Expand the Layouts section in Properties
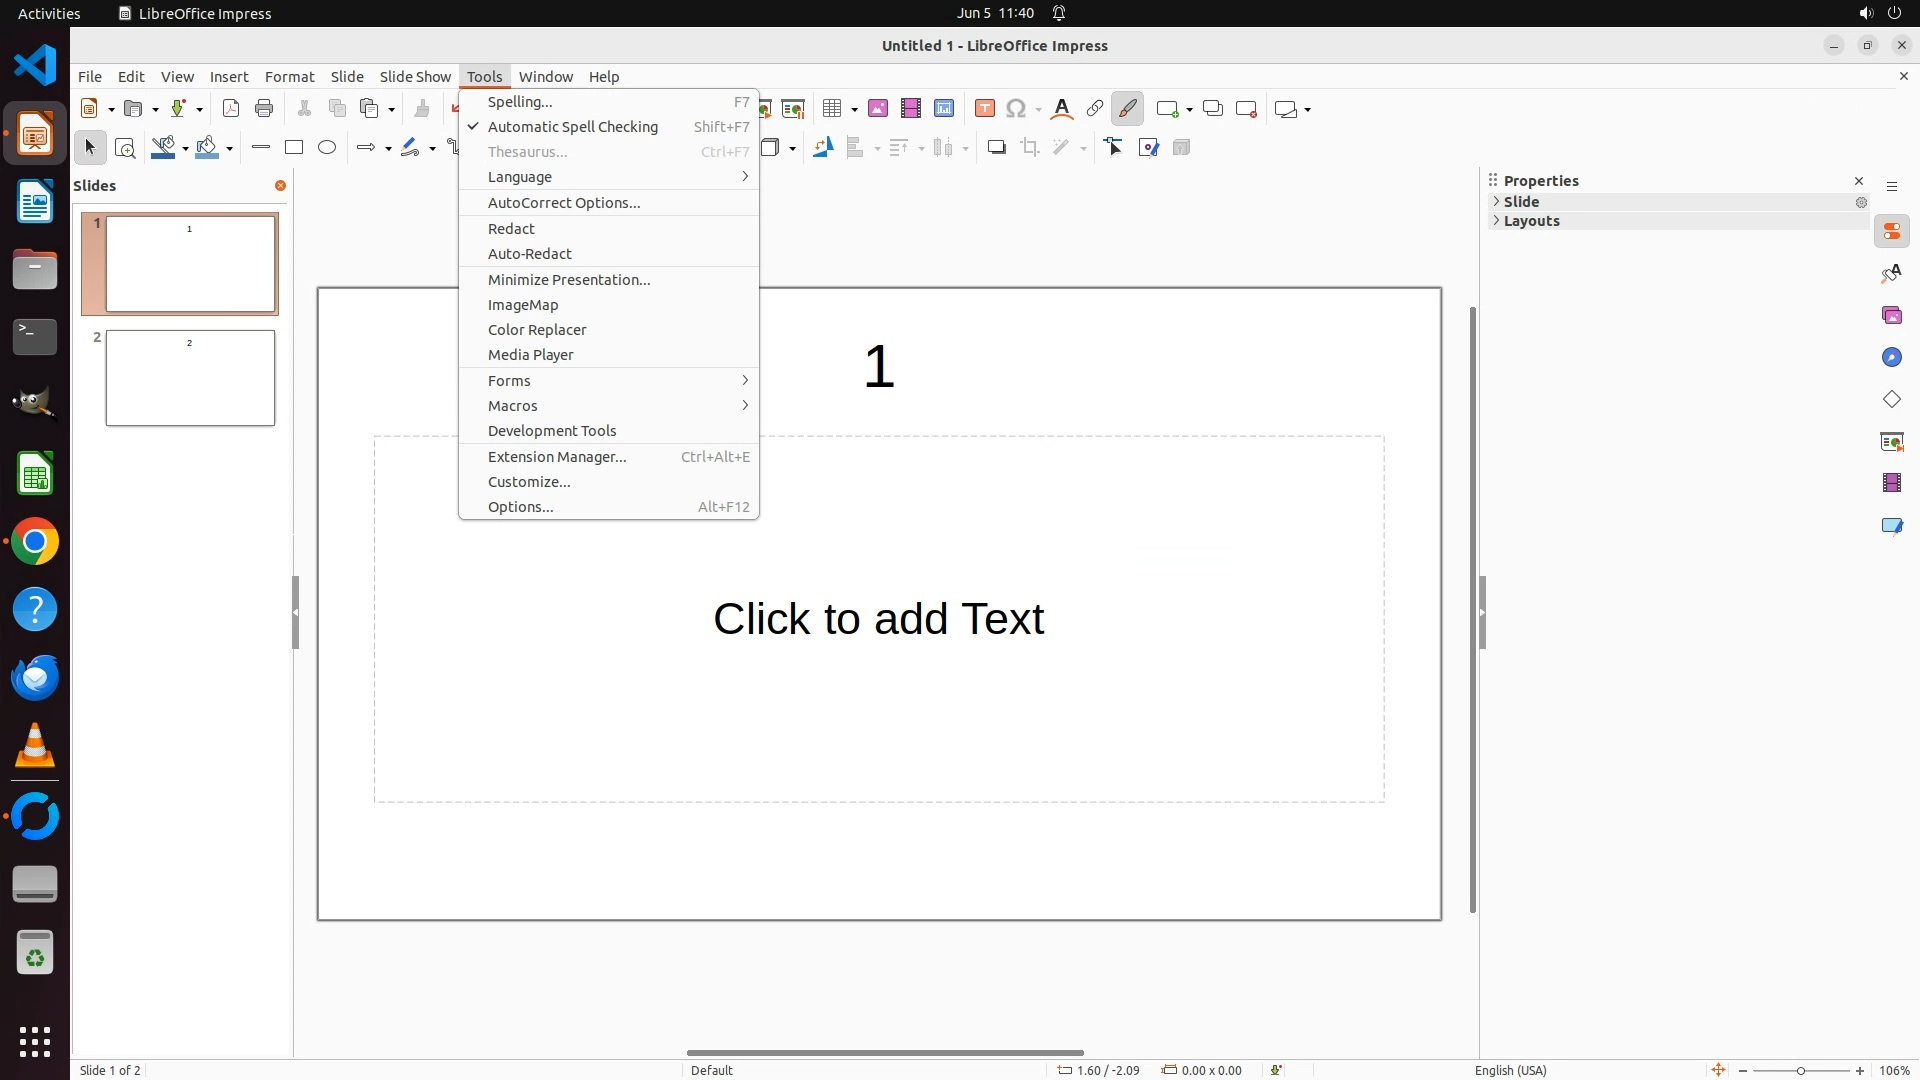 point(1531,221)
